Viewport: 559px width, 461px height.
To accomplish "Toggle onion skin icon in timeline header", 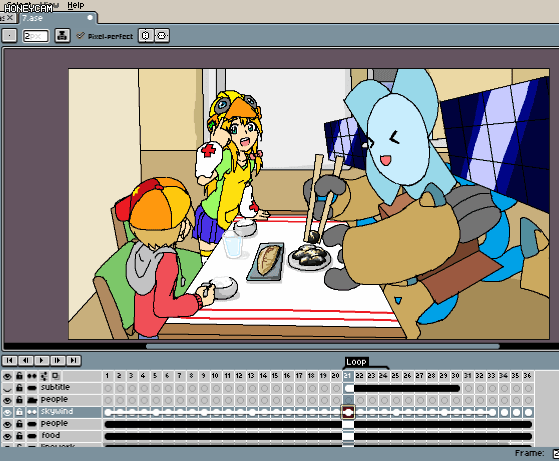I will click(56, 376).
